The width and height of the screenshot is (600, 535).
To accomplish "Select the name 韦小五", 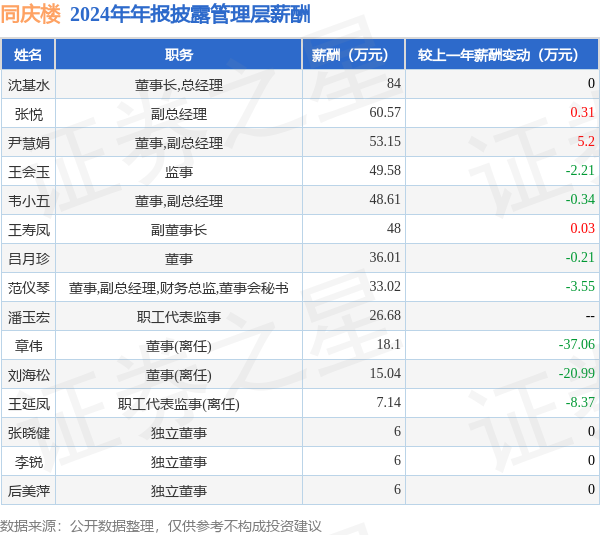I will click(x=29, y=201).
